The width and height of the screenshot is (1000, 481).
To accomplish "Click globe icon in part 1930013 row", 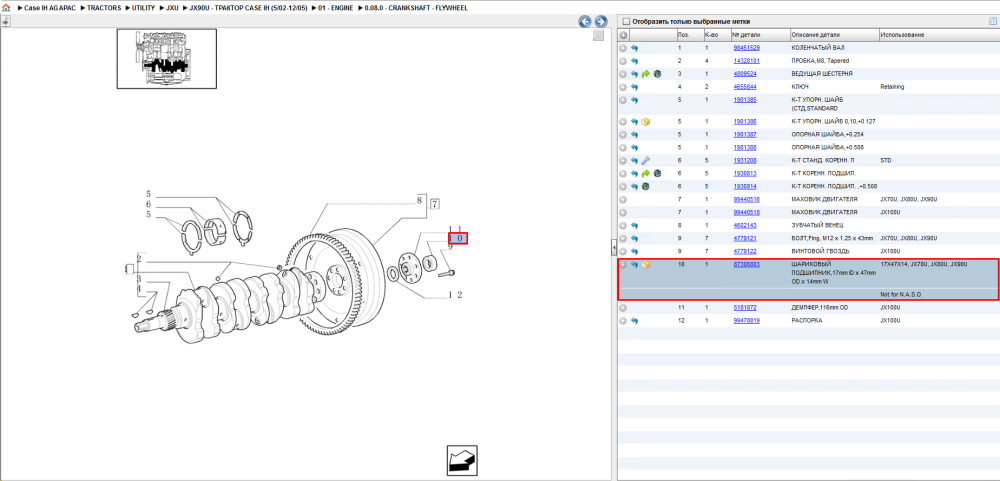I will (657, 173).
